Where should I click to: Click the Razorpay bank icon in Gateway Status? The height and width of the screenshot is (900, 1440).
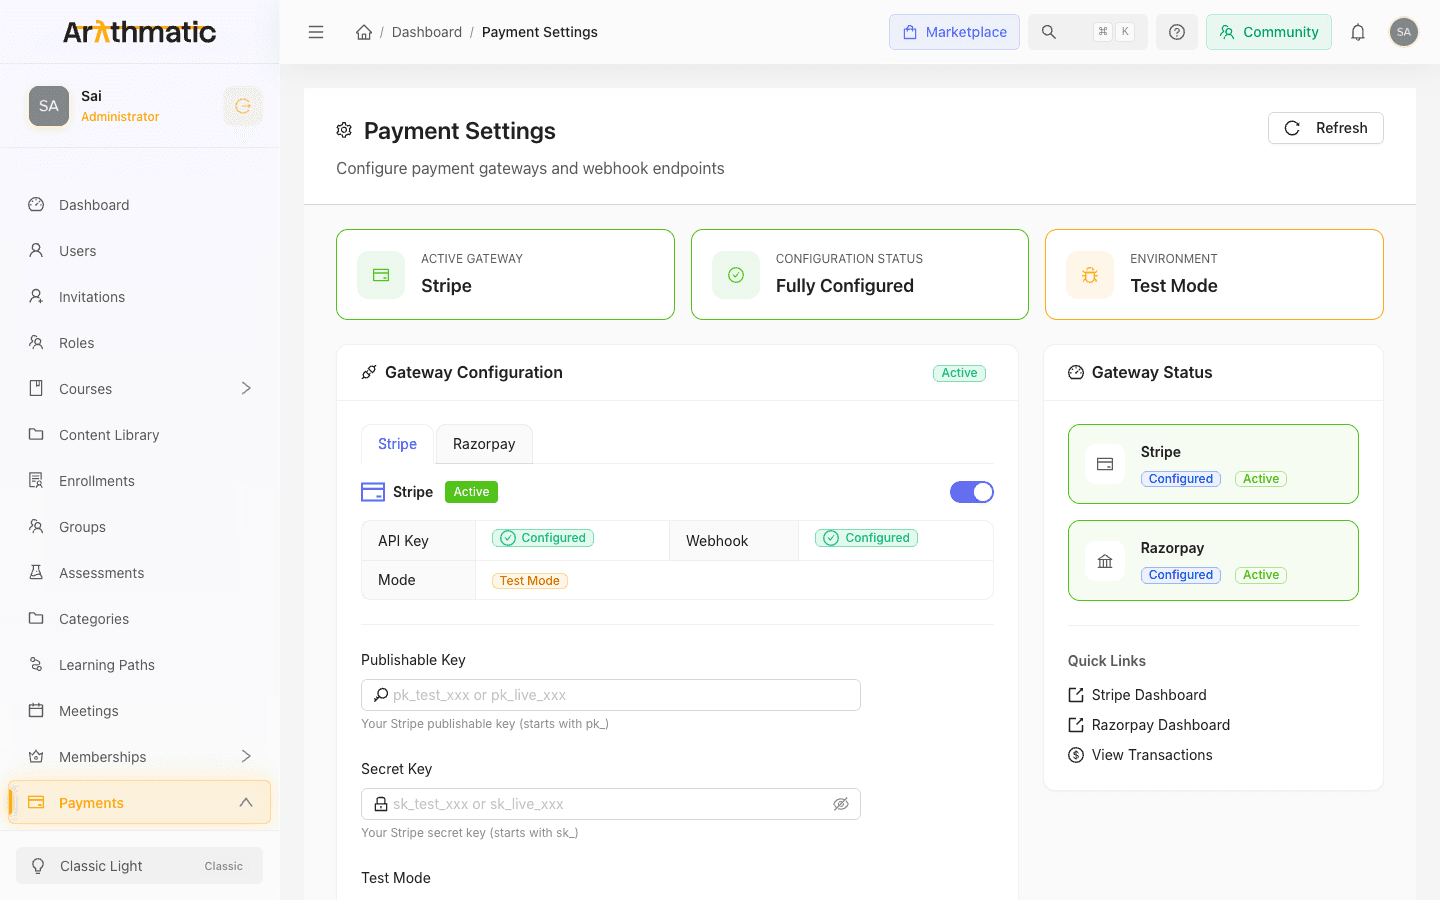(x=1105, y=561)
